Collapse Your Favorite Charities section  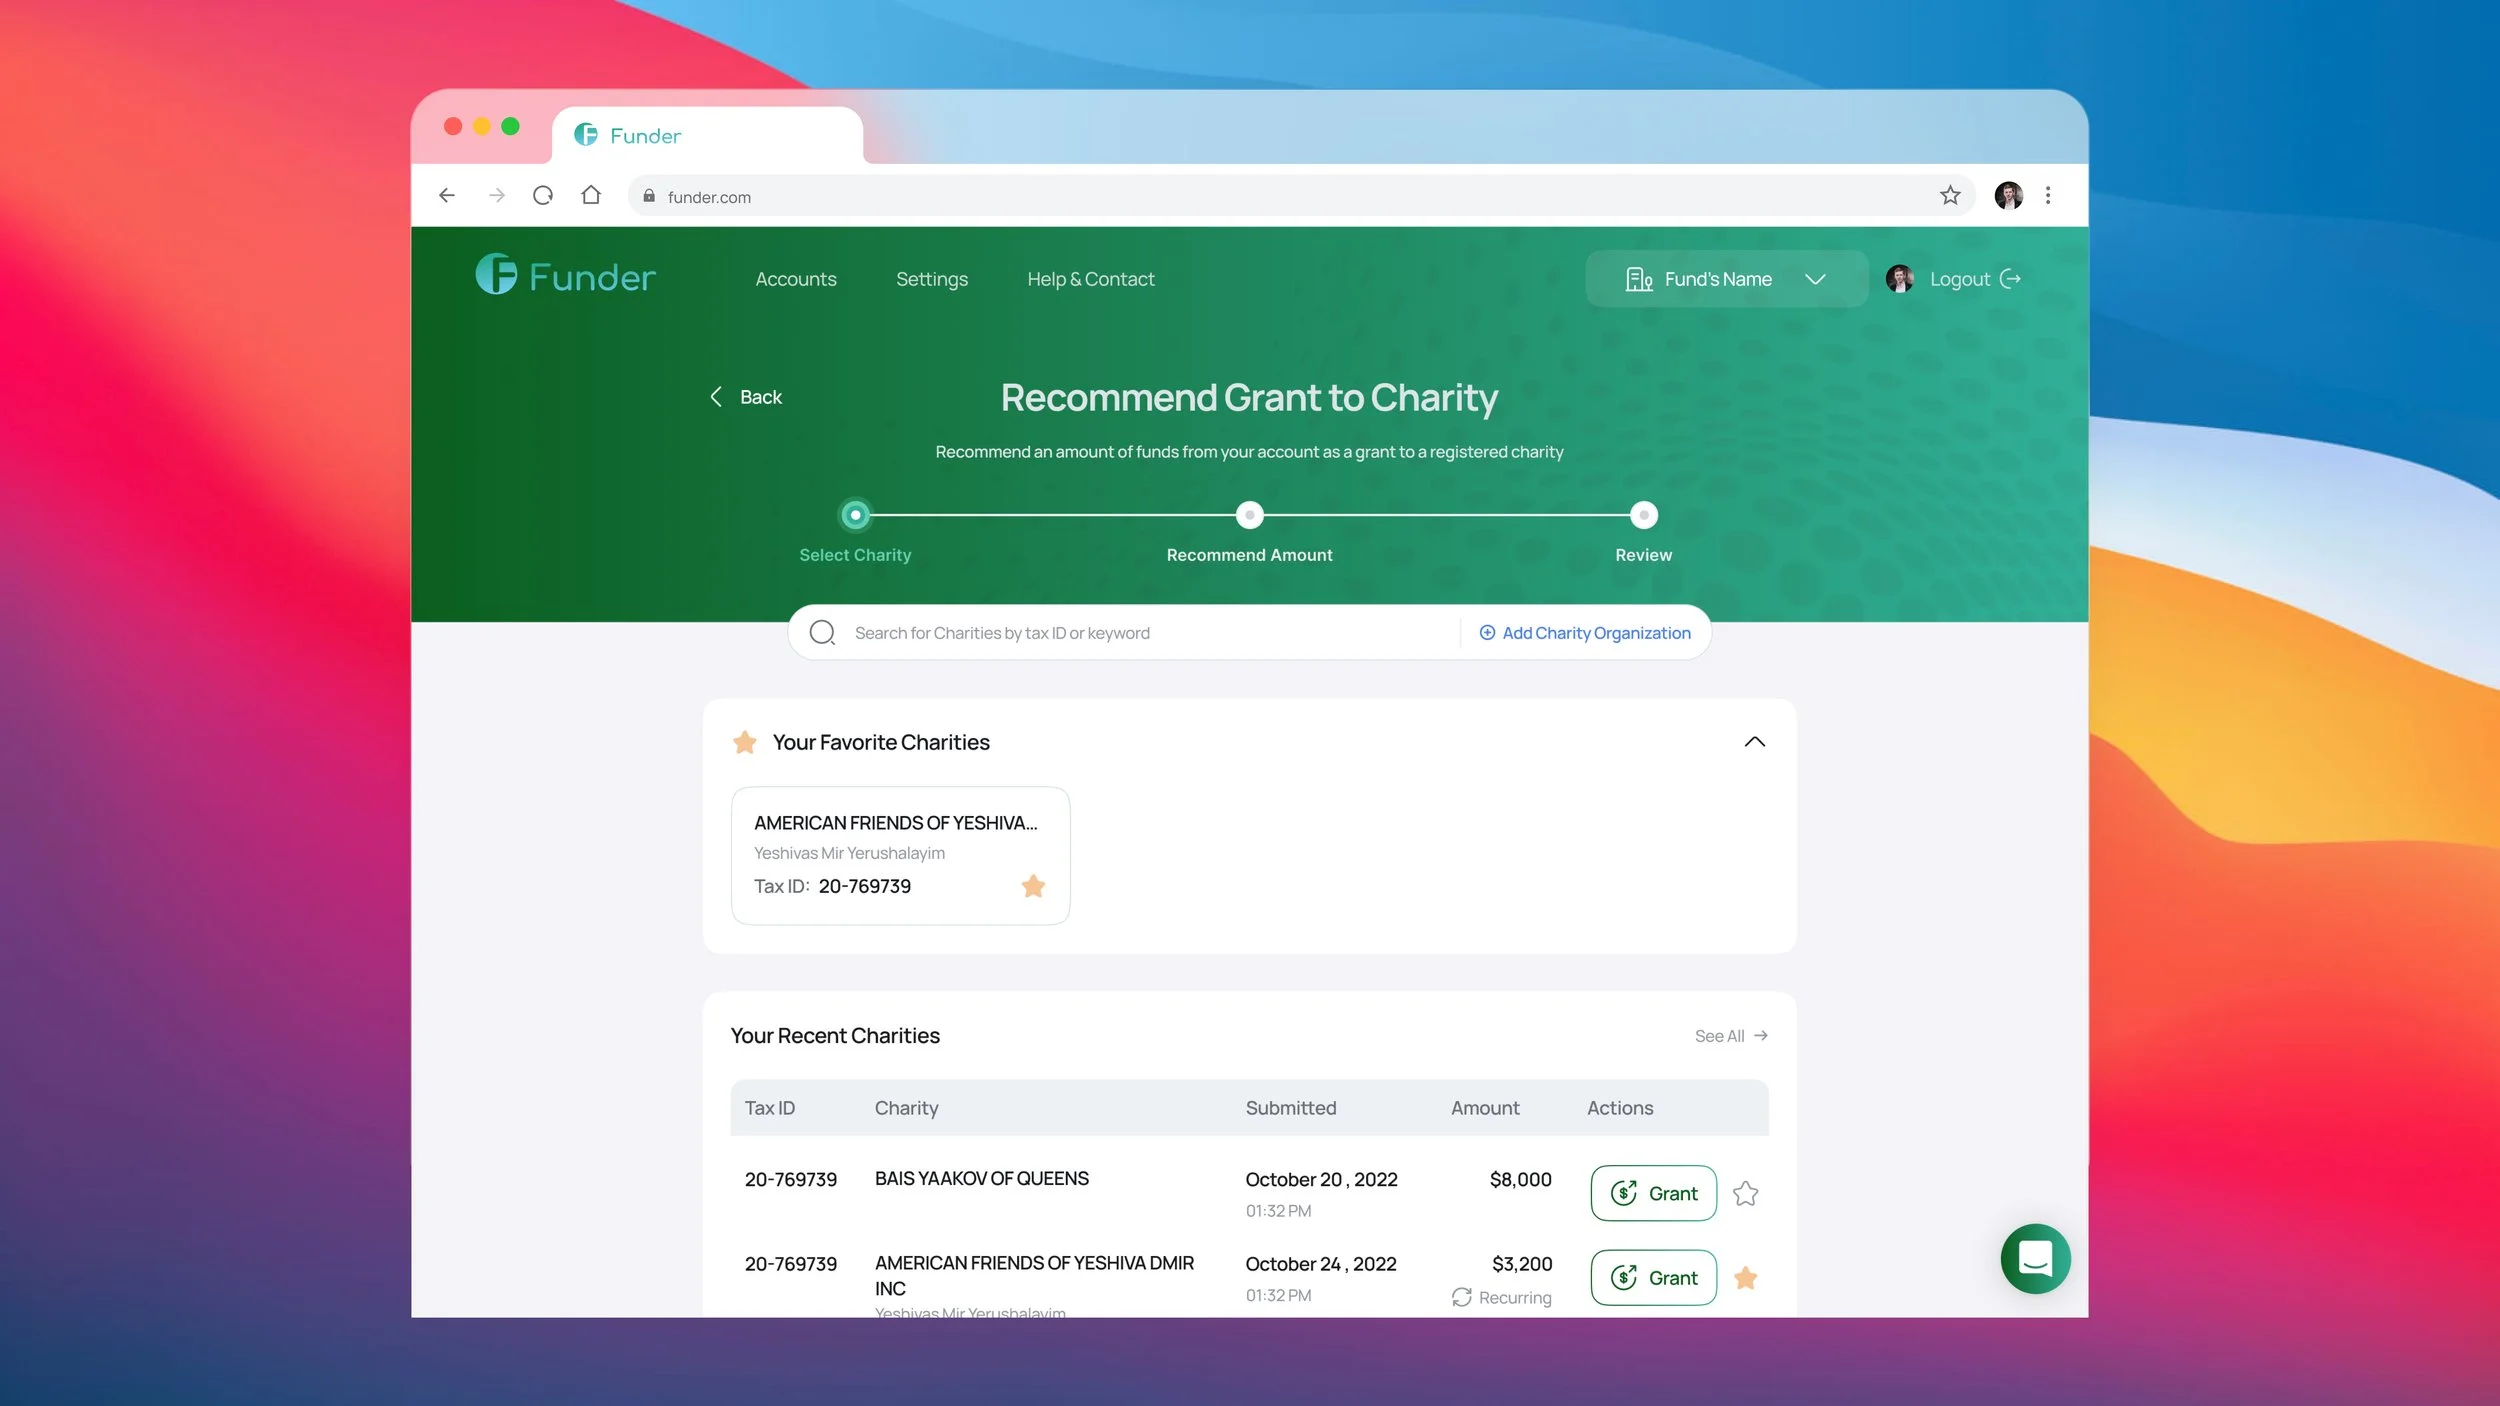(x=1754, y=742)
